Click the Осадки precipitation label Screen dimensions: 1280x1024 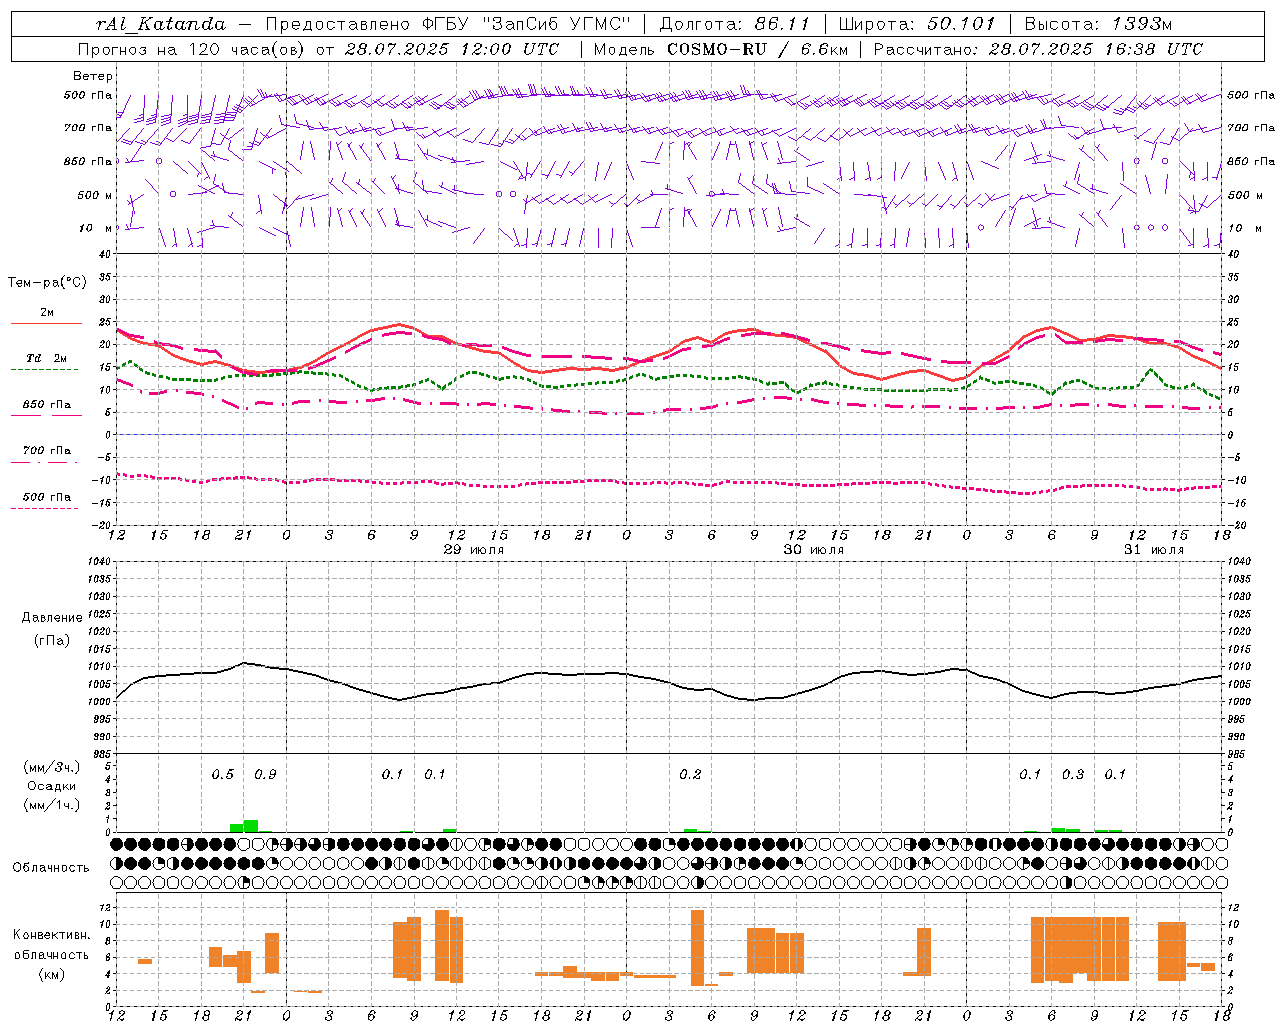(51, 786)
